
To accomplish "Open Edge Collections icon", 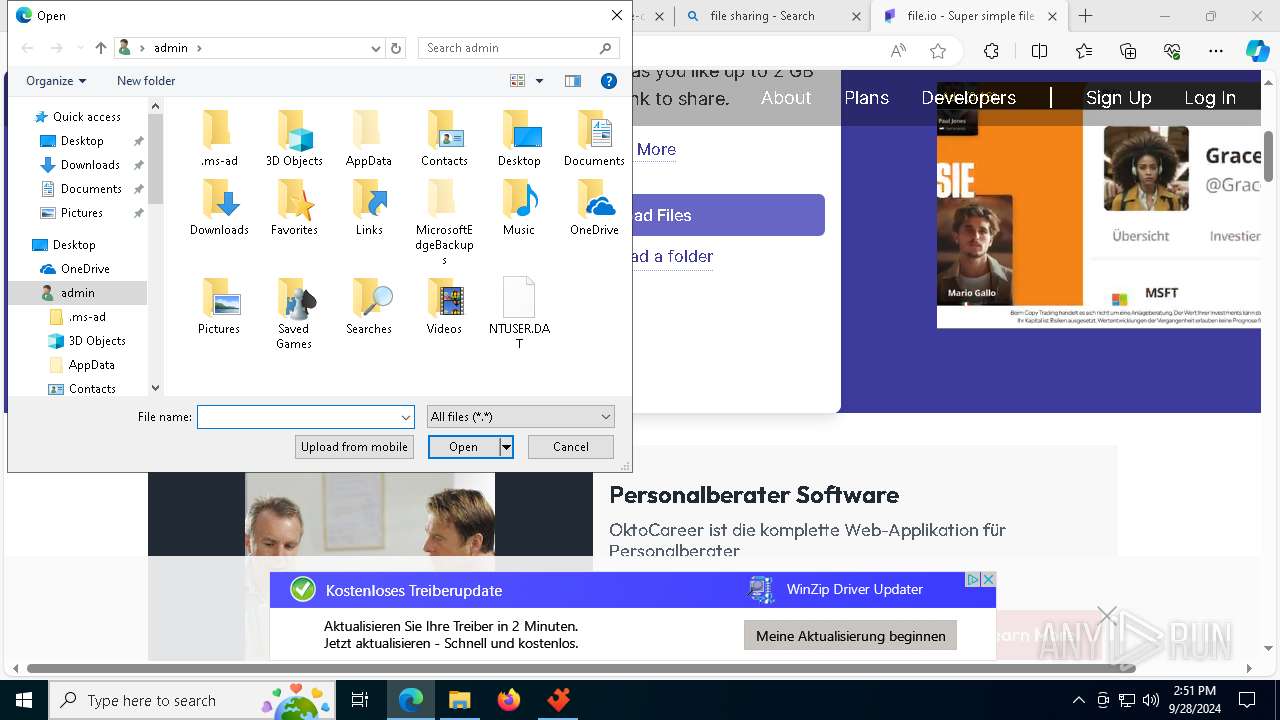I will 1128,51.
